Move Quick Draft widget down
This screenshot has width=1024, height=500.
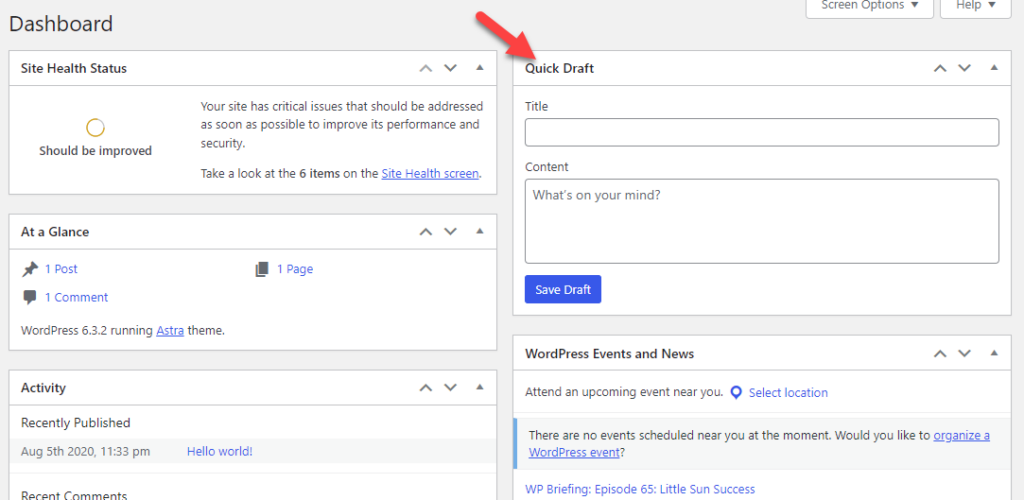[964, 68]
